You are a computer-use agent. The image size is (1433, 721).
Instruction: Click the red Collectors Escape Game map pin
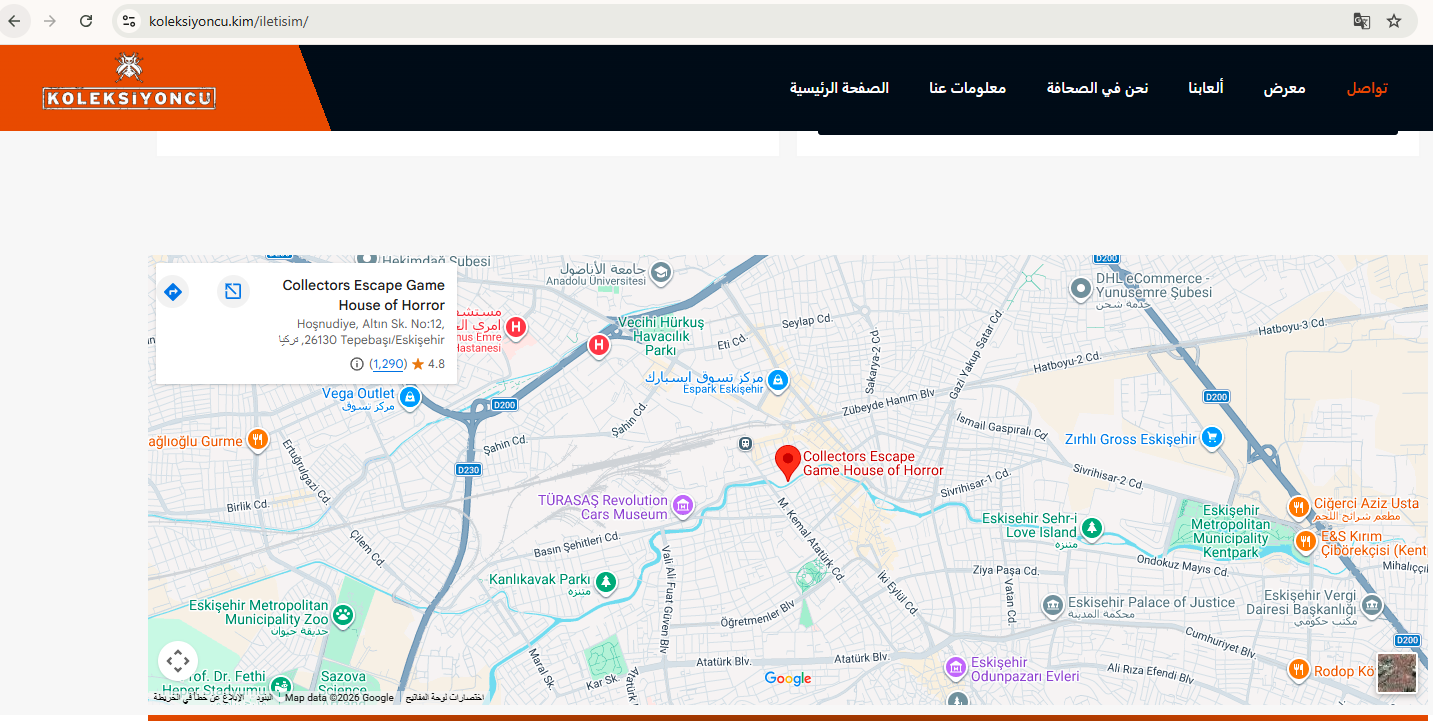(788, 462)
